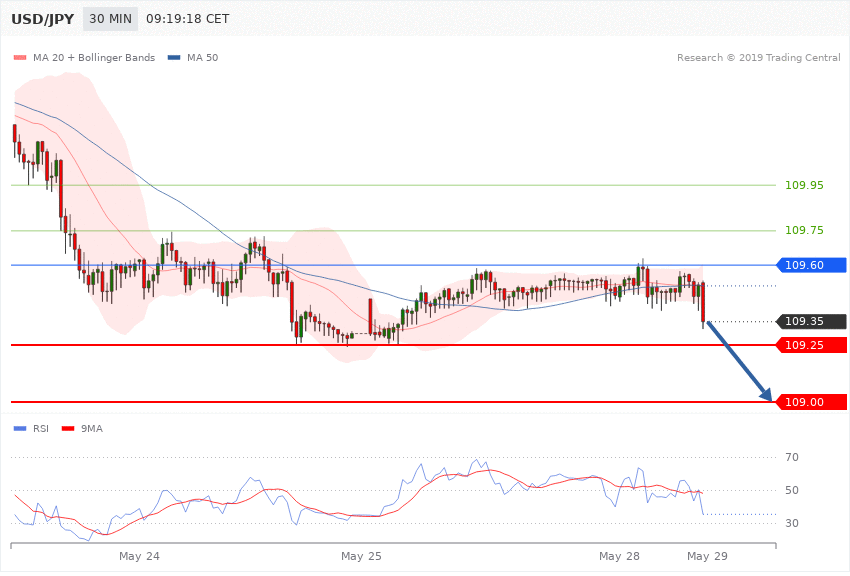Viewport: 850px width, 576px height.
Task: Click the MA 50 blue legend swatch
Action: (174, 57)
